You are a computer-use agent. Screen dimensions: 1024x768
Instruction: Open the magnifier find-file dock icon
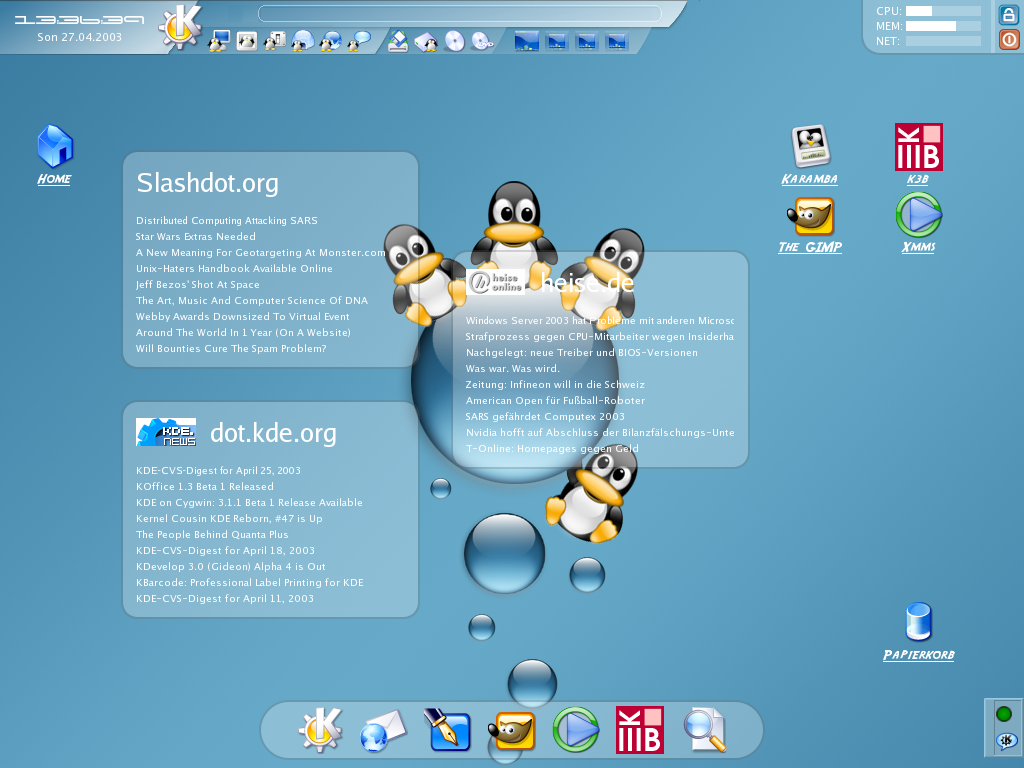click(705, 730)
